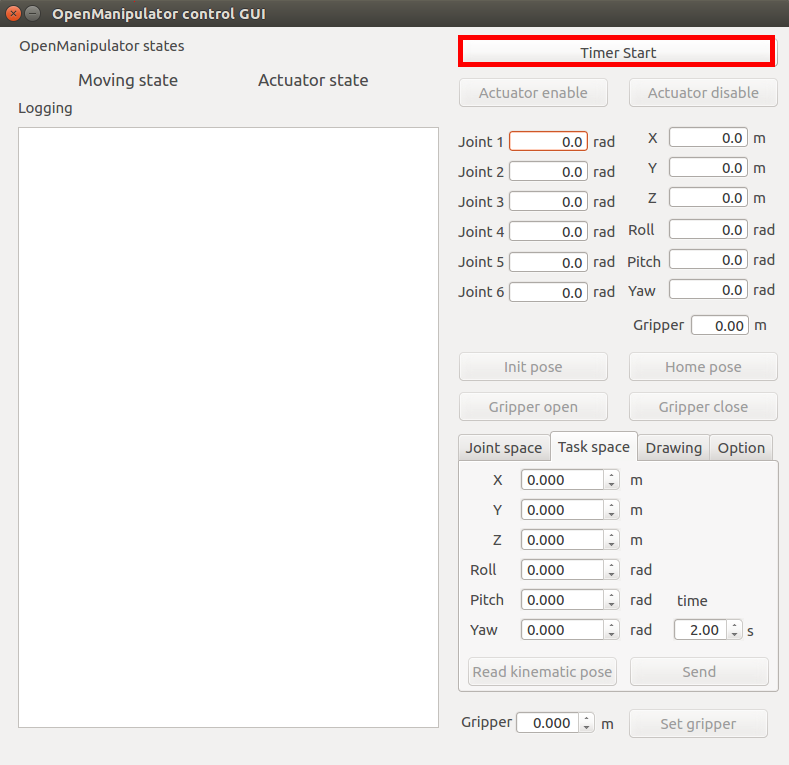The height and width of the screenshot is (765, 789).
Task: Click the Task space Z spinbox field
Action: click(562, 540)
